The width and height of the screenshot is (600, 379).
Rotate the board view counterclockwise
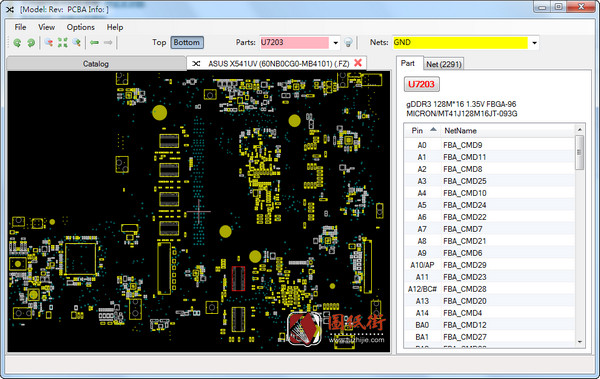(17, 42)
